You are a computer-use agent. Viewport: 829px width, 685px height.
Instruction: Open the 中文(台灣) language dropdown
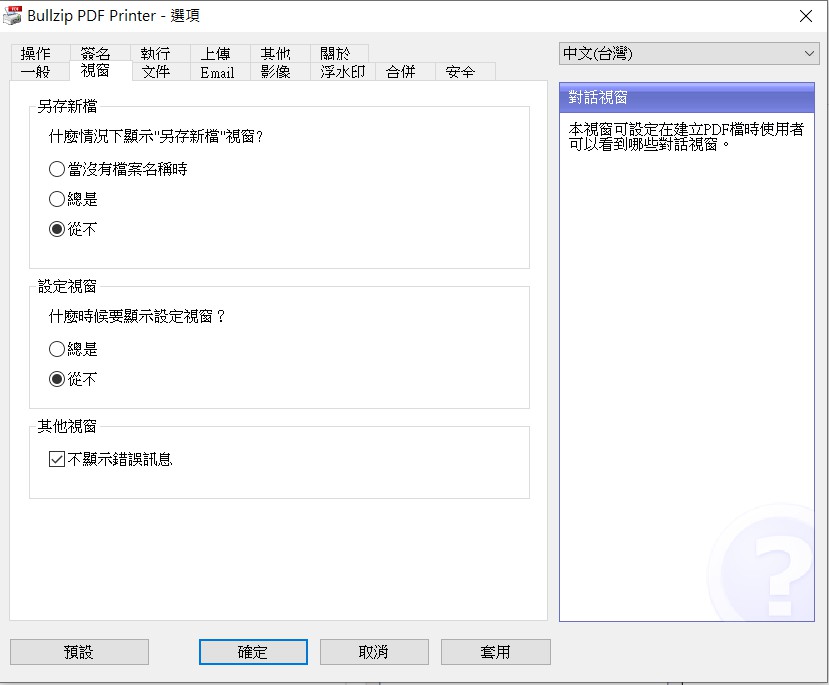pyautogui.click(x=689, y=53)
